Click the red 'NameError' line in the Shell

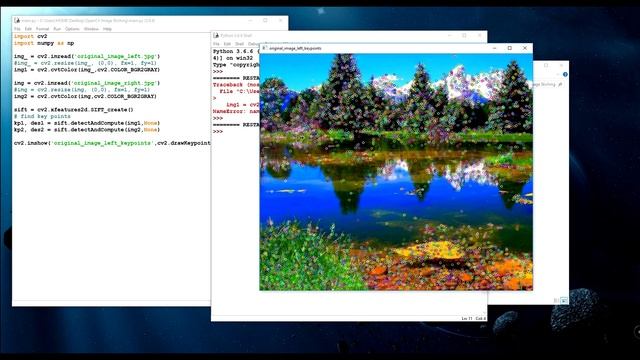click(x=236, y=111)
